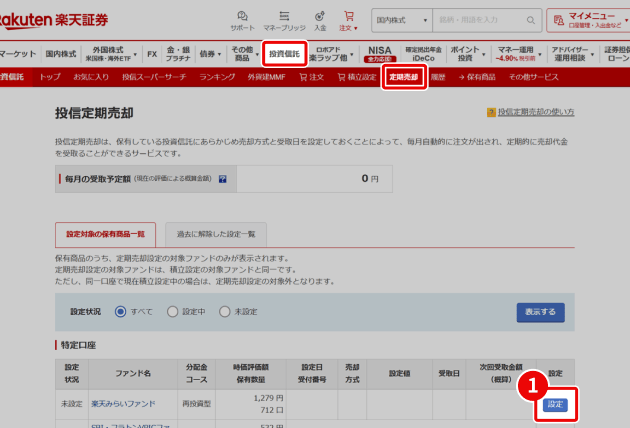Go to 保有商品 in the submenu
Image resolution: width=630 pixels, height=428 pixels.
click(x=477, y=77)
